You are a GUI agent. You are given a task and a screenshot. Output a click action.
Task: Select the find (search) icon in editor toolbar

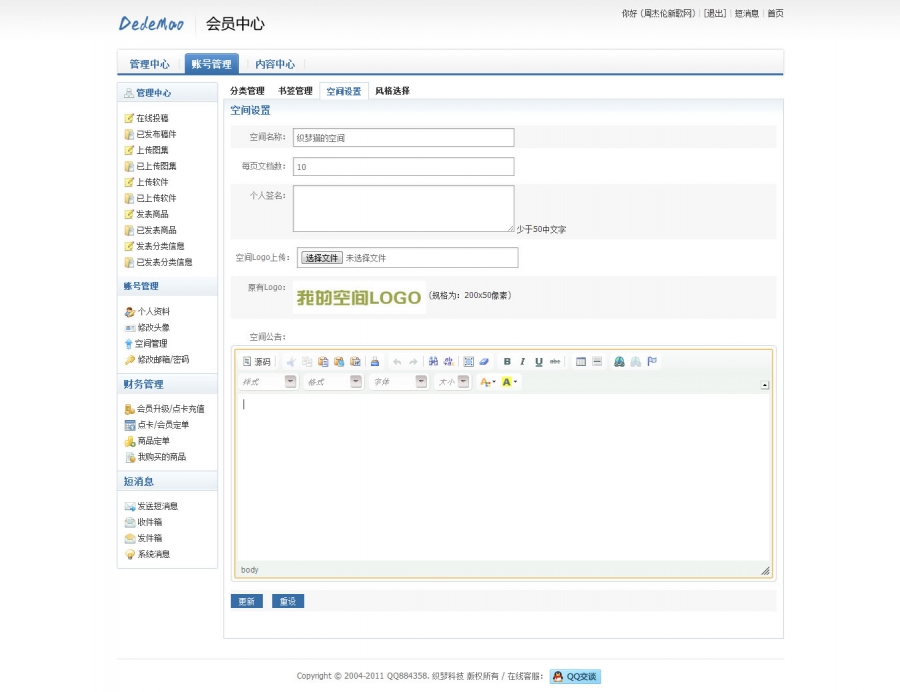coord(432,362)
